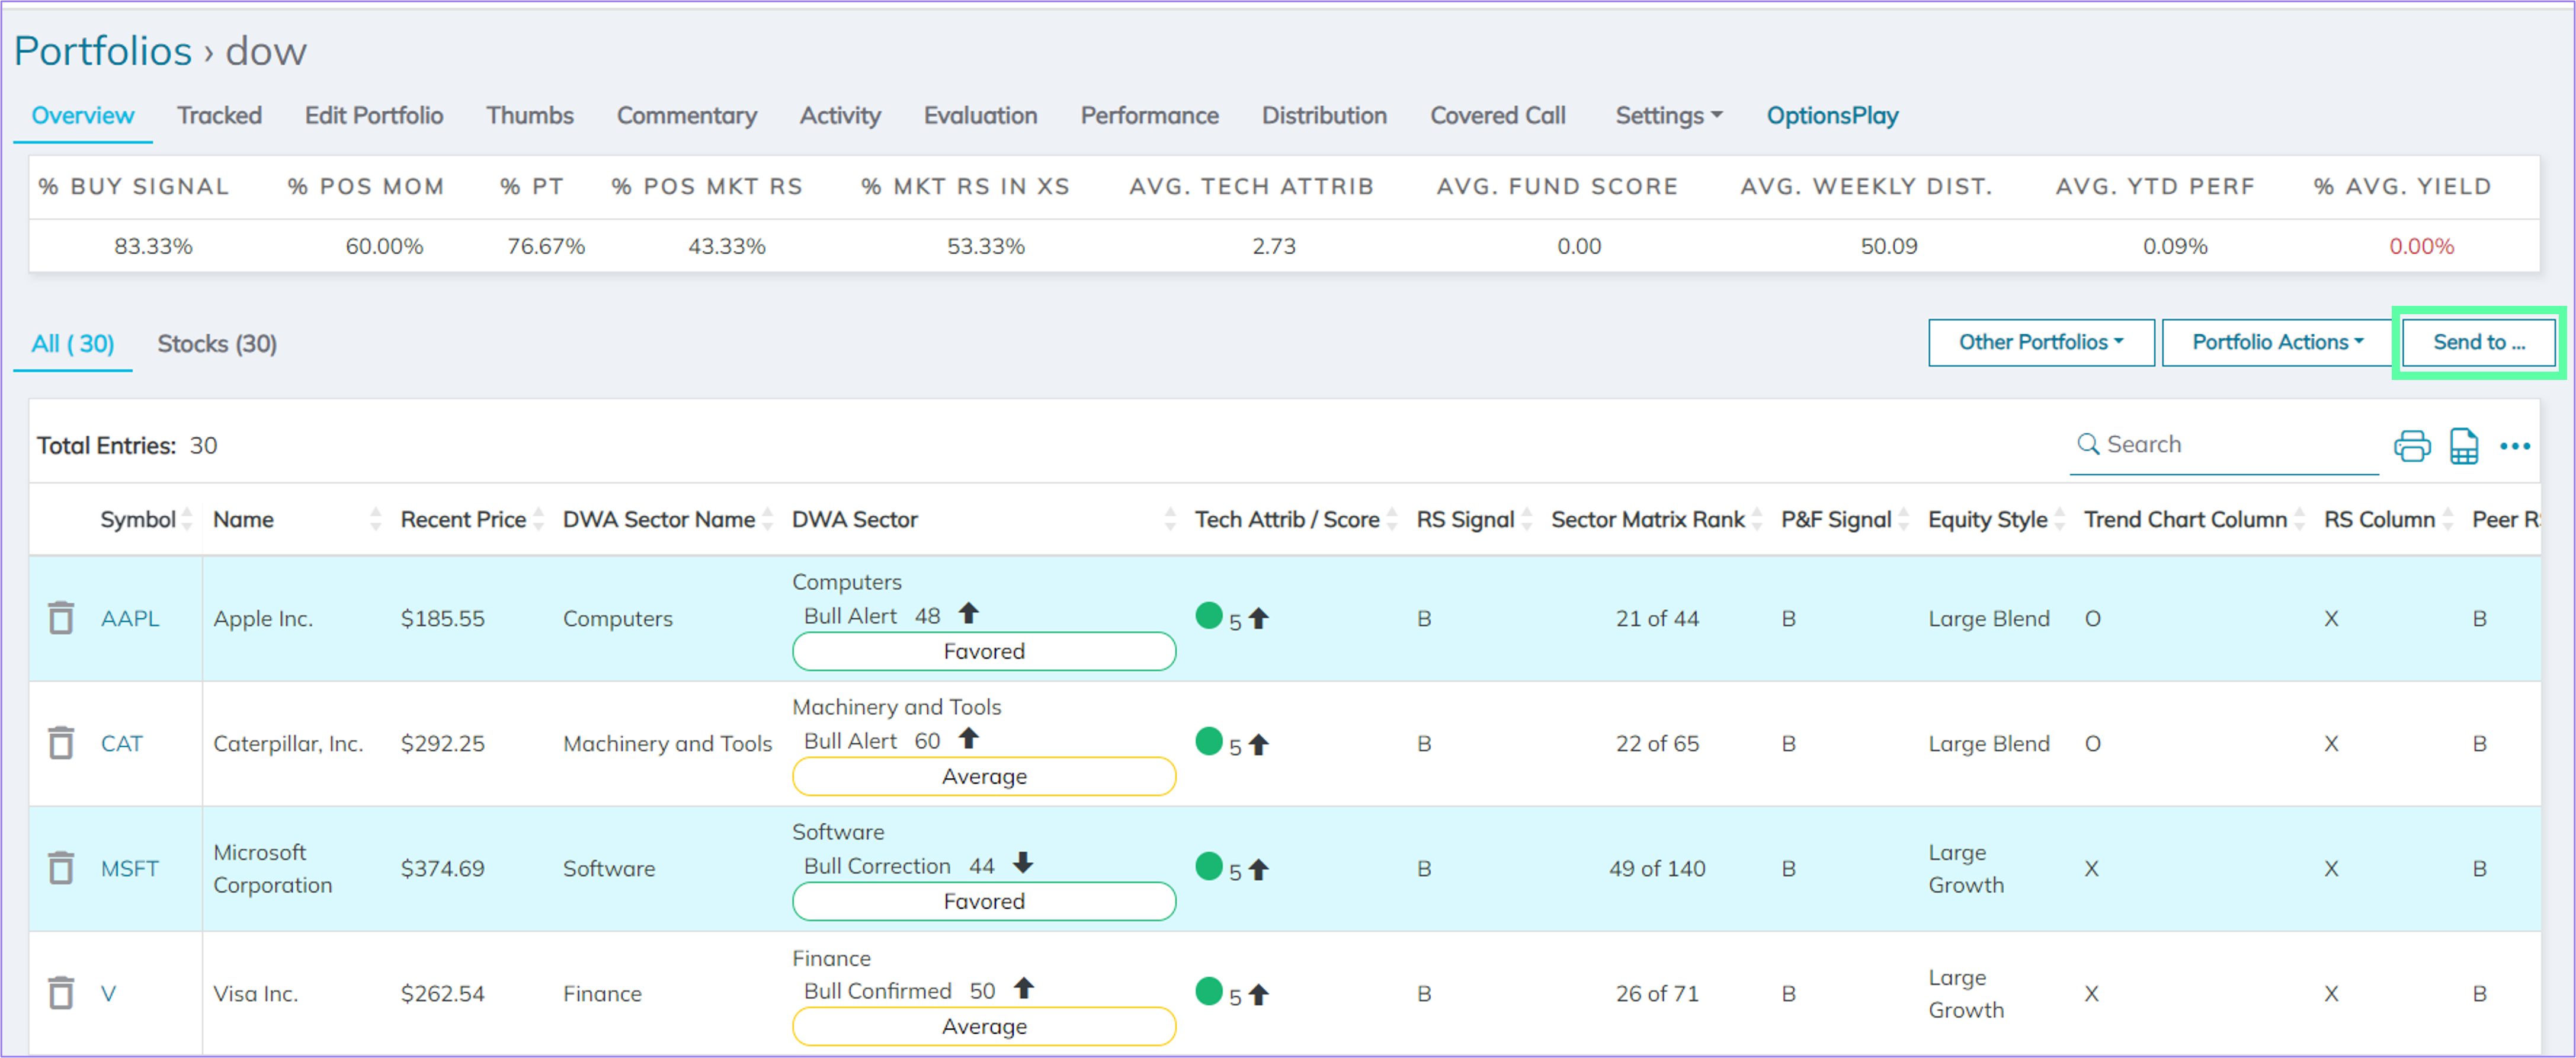Click the trash icon beside MSFT
The image size is (2576, 1058).
[61, 868]
